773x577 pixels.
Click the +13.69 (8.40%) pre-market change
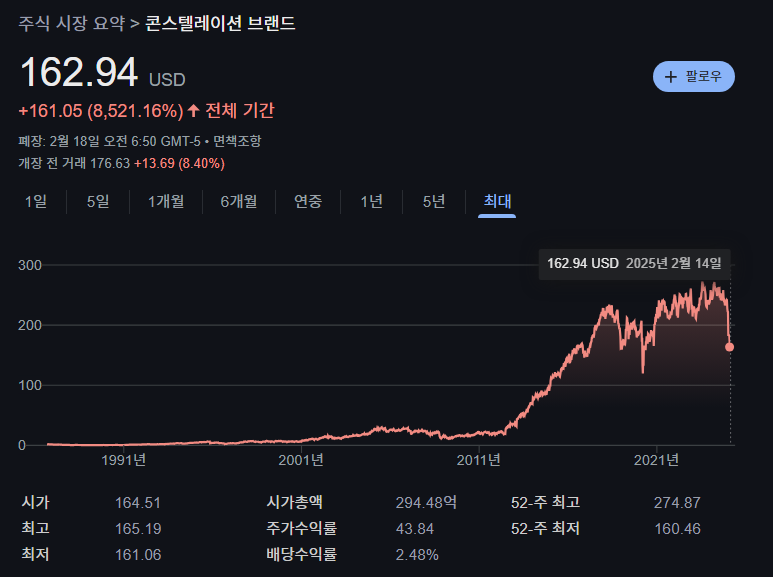coord(179,163)
